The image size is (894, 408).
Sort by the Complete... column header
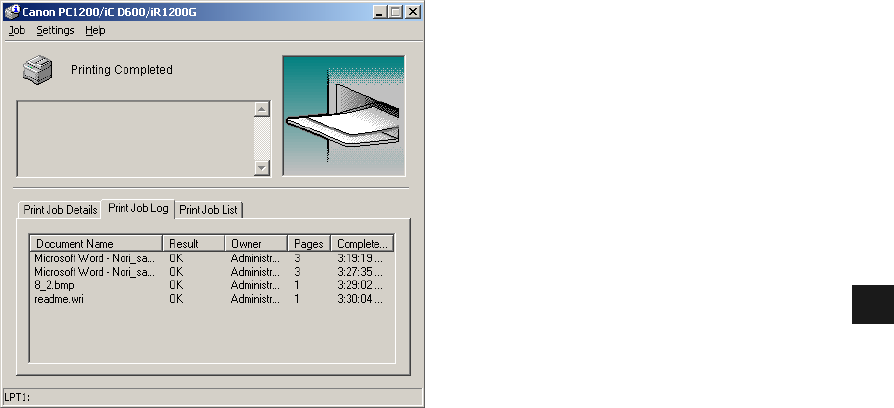click(x=362, y=244)
